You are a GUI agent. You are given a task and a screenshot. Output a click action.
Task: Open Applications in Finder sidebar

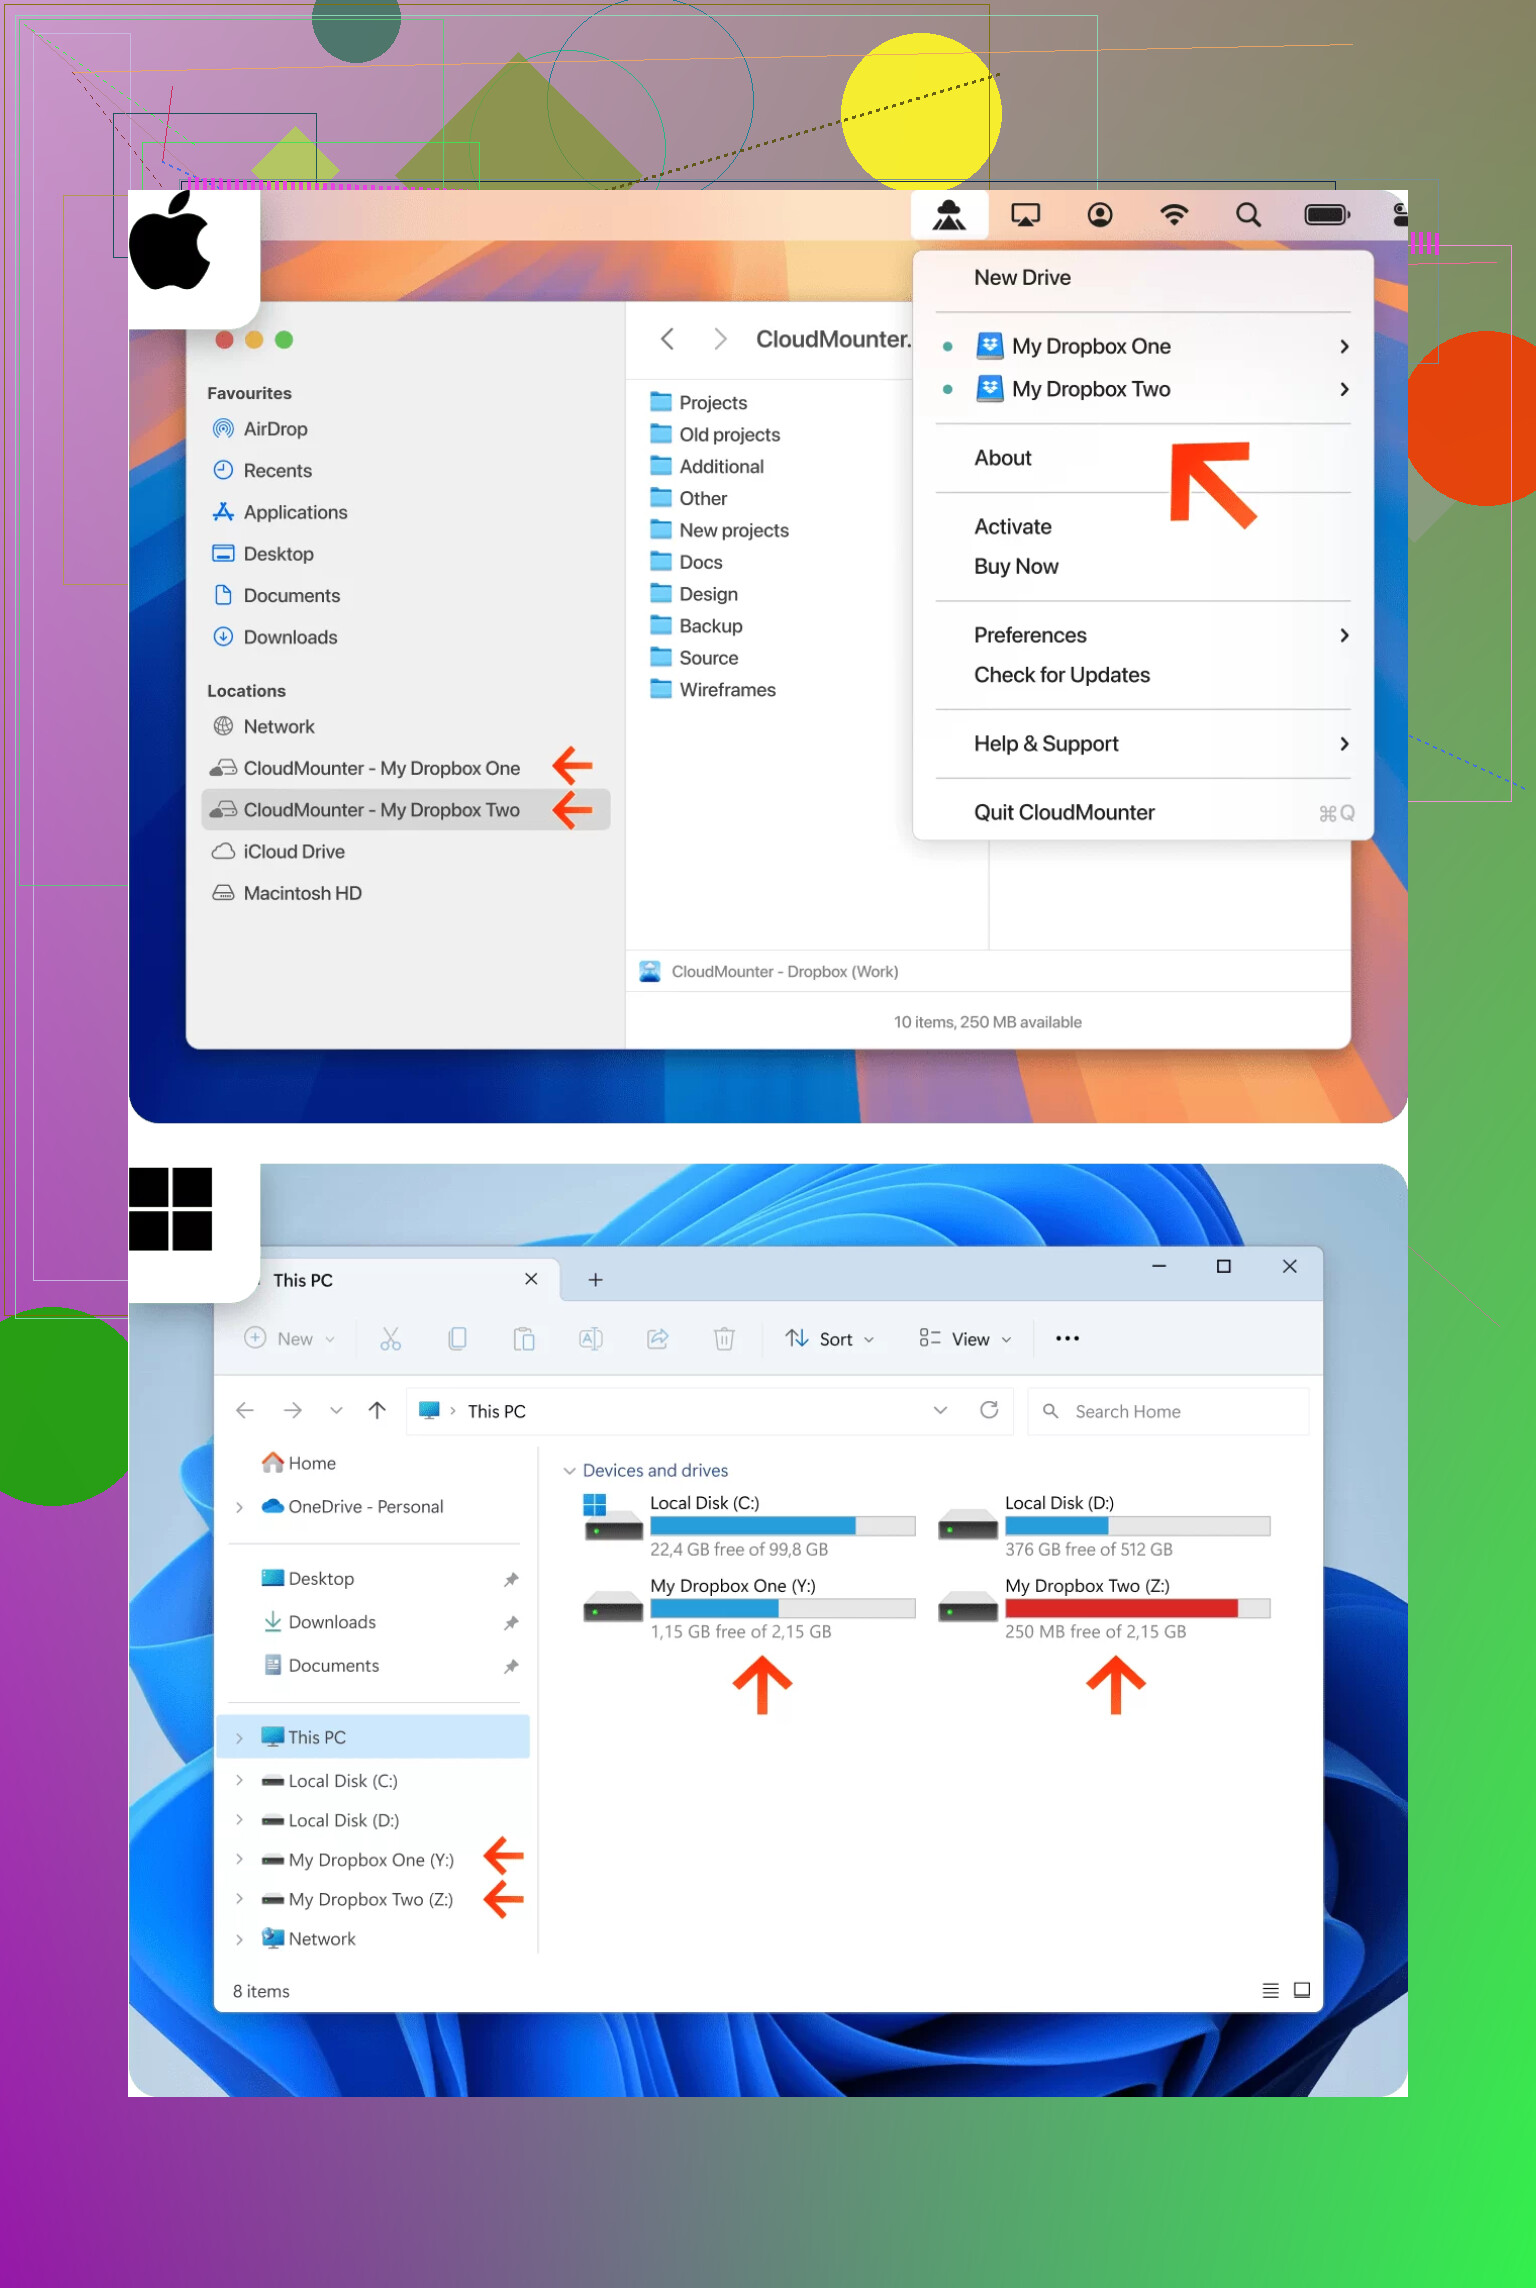point(295,512)
